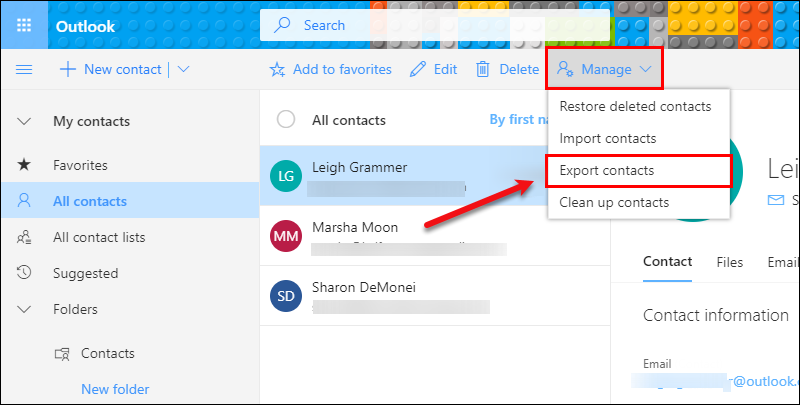Viewport: 800px width, 405px height.
Task: Collapse the navigation pane hamburger icon
Action: (25, 69)
